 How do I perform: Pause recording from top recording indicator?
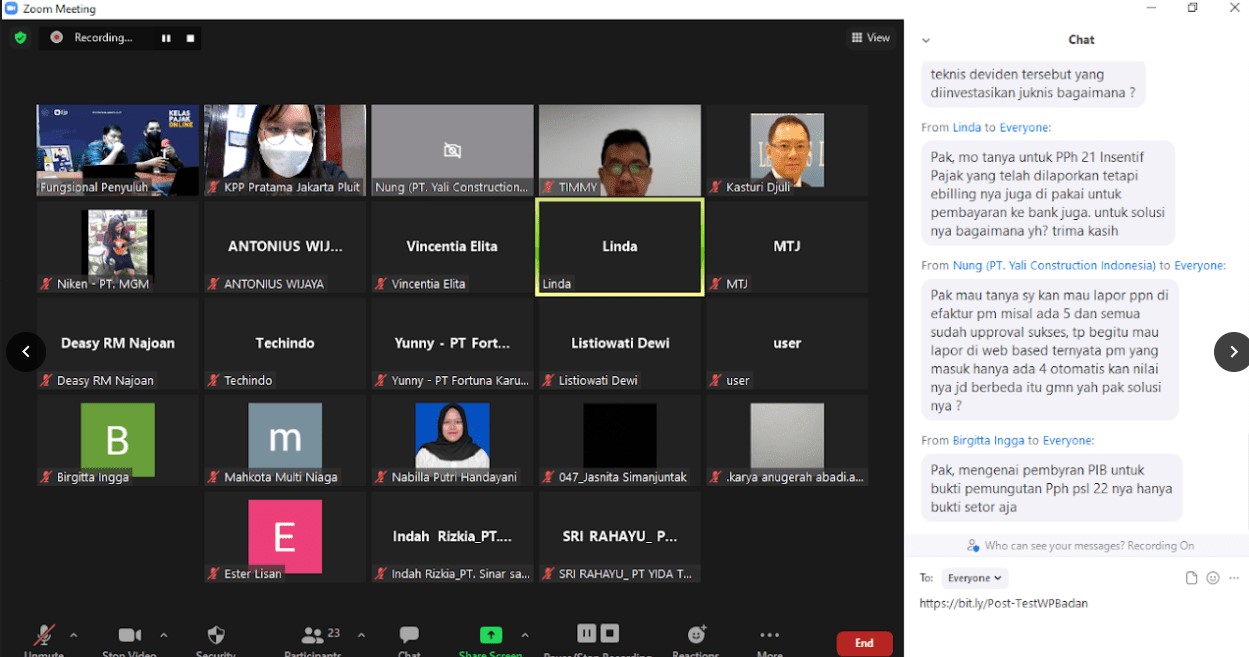[x=166, y=38]
